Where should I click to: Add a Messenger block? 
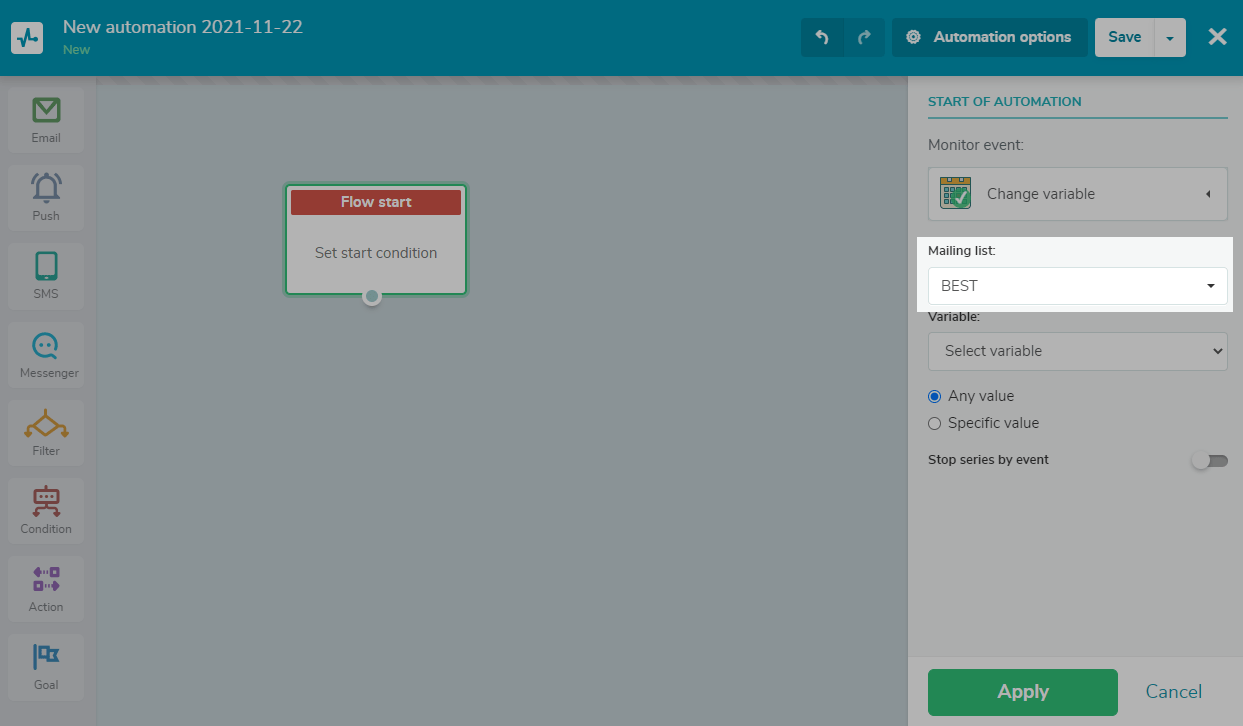click(x=46, y=355)
